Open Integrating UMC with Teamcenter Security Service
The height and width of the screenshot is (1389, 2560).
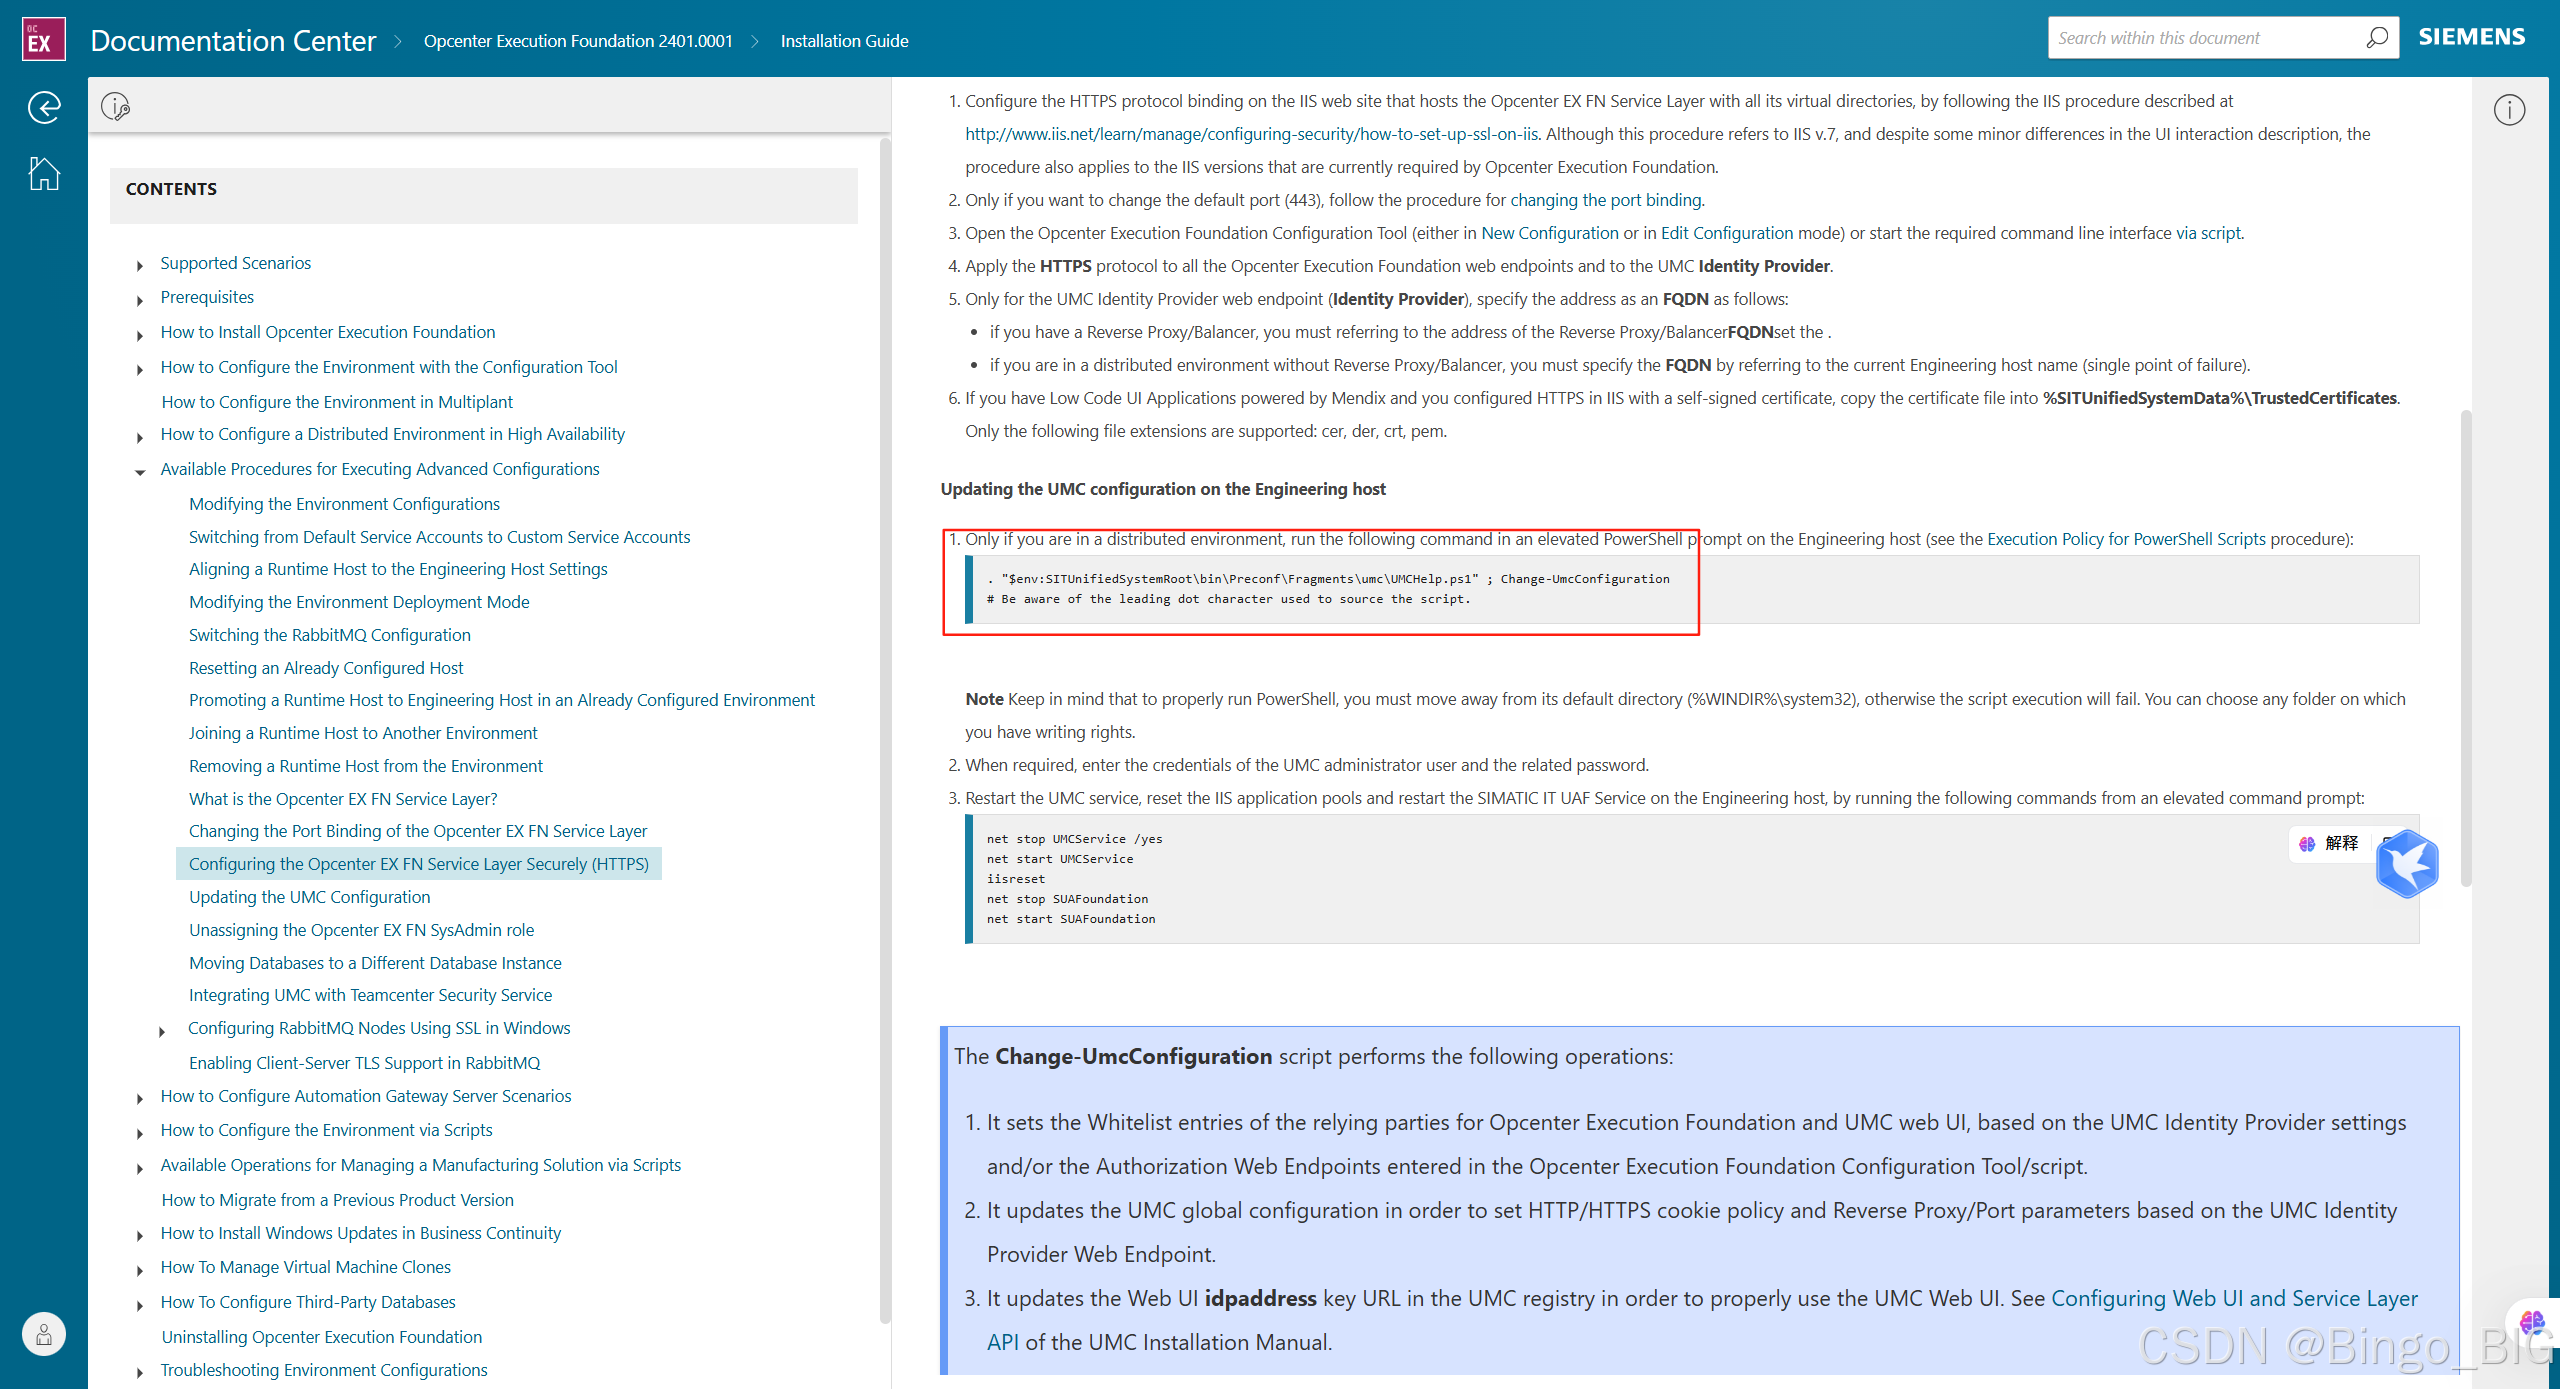pos(370,994)
